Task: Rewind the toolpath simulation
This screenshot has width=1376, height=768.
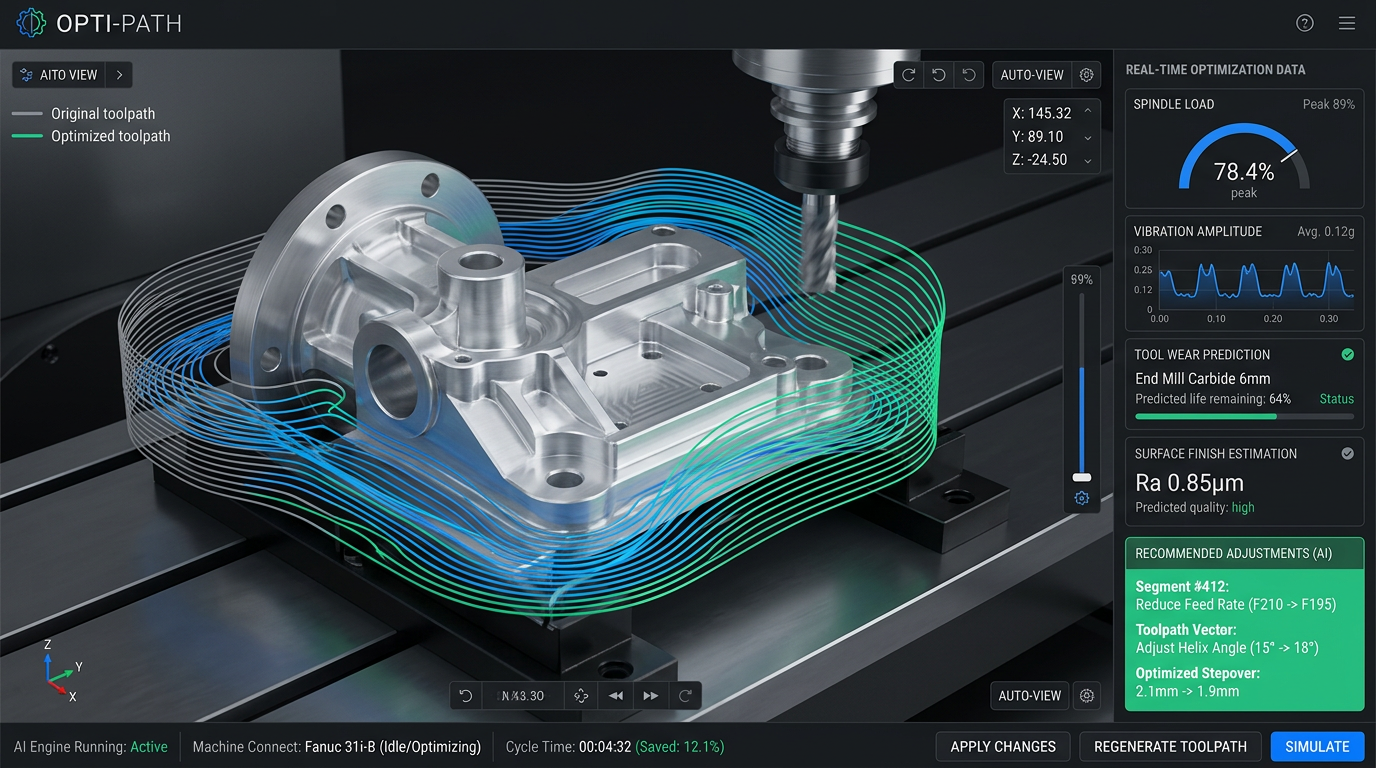Action: tap(616, 696)
